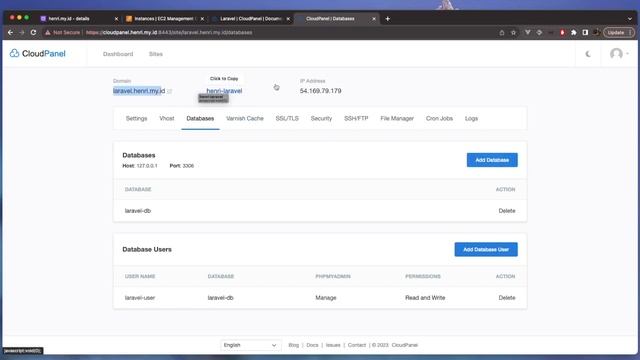Click the address bar URL
This screenshot has width=640, height=360.
[169, 32]
